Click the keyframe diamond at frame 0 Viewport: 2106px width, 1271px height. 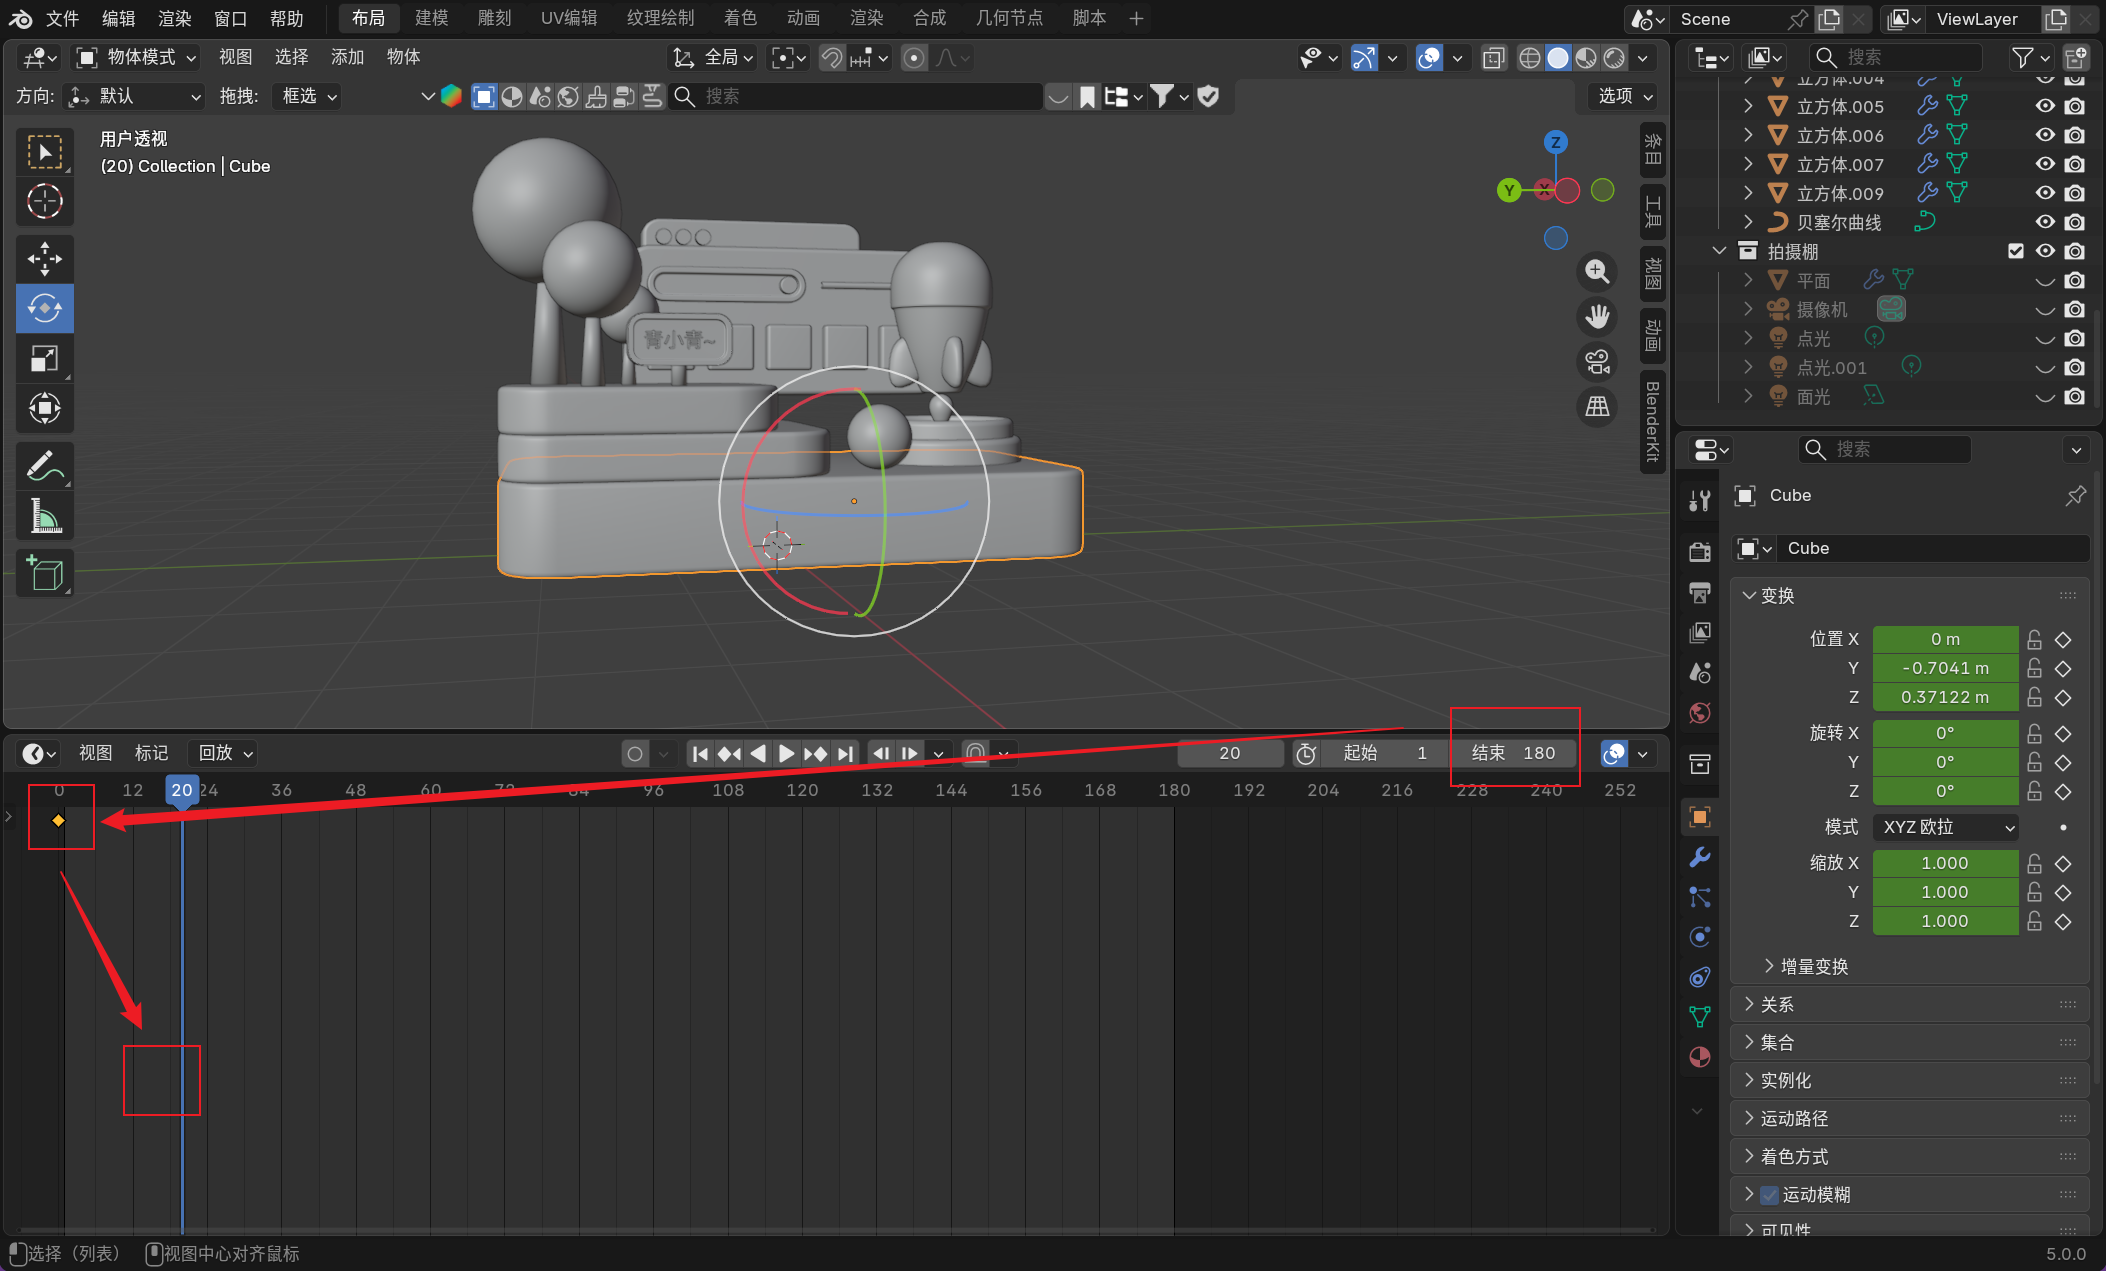pos(58,820)
